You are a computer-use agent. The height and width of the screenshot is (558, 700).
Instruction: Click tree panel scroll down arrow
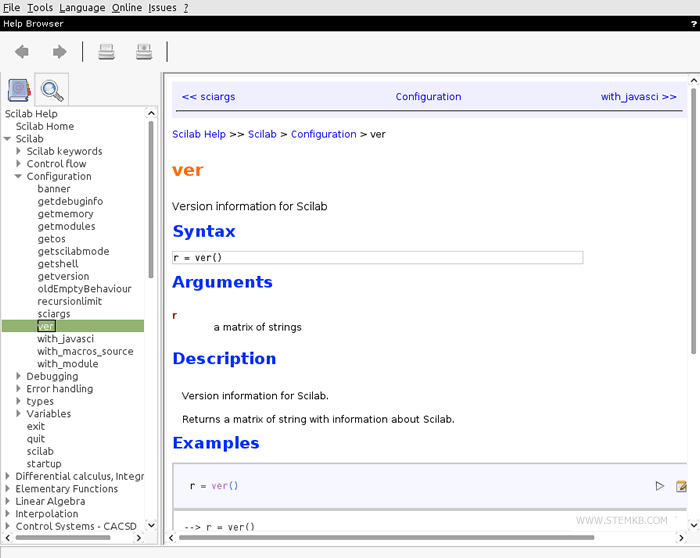click(151, 525)
